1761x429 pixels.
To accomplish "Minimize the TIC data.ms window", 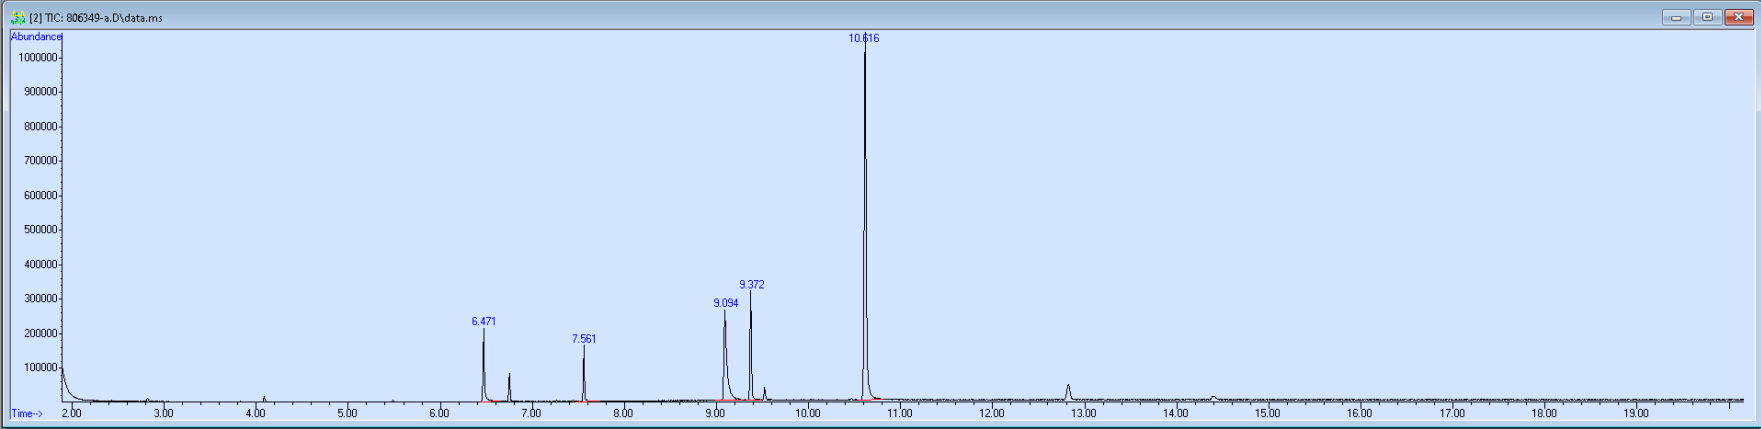I will click(x=1676, y=17).
